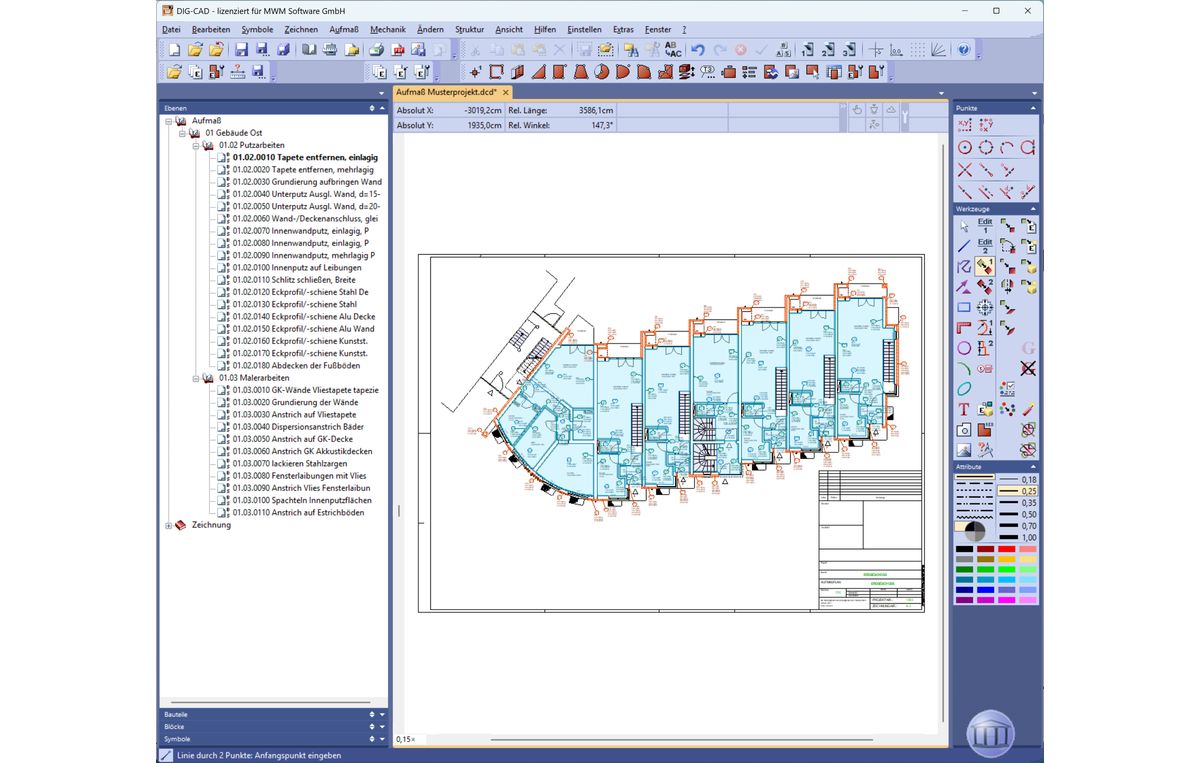Select the rectangle tool in Werkzeuge panel
The width and height of the screenshot is (1200, 763).
pyautogui.click(x=964, y=307)
